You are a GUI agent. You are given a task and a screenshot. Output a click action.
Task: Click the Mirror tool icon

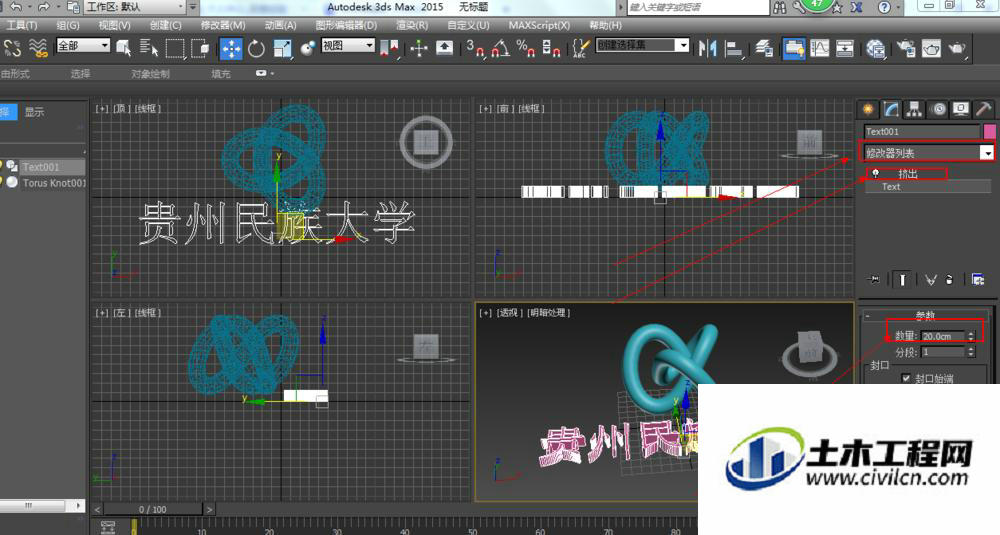tap(707, 48)
